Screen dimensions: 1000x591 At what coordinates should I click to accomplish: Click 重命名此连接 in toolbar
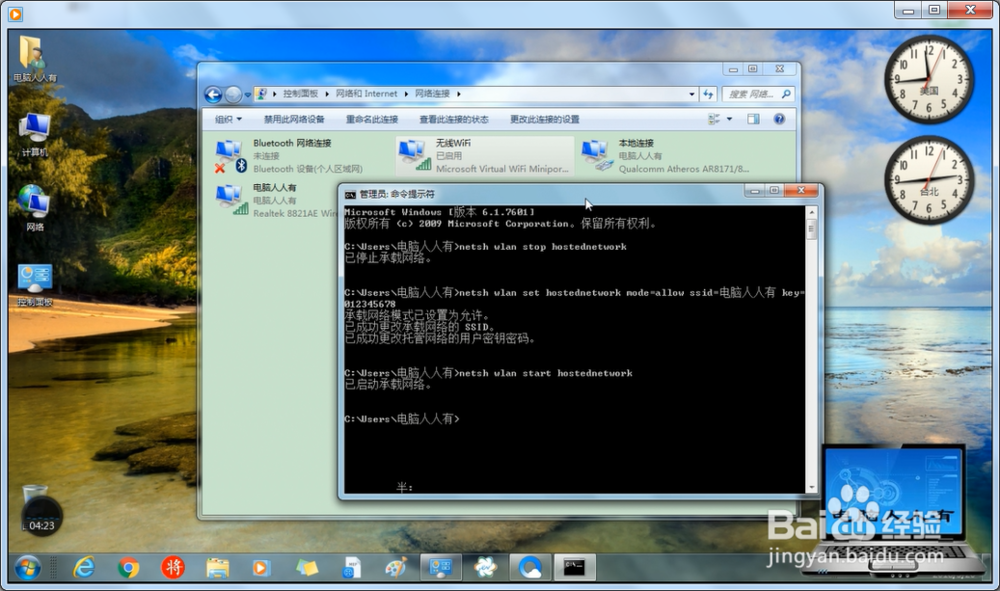pyautogui.click(x=372, y=119)
